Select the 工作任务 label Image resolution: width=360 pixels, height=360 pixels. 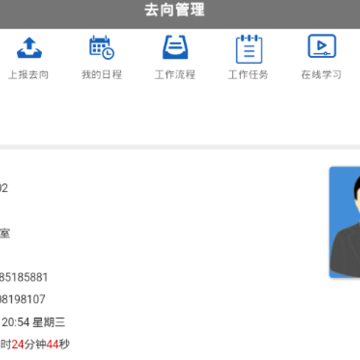(x=248, y=75)
